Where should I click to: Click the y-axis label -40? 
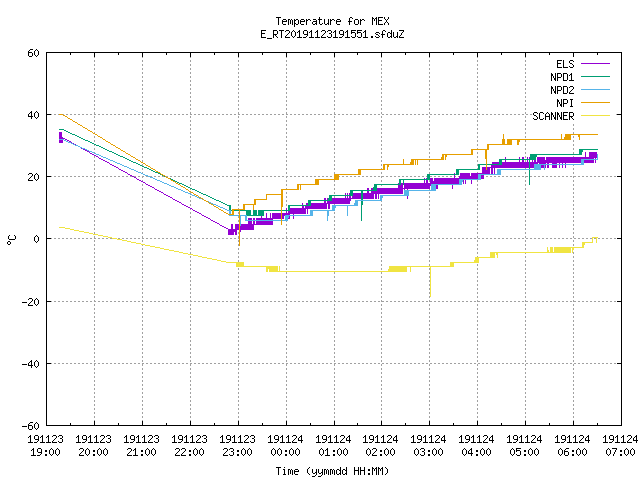[31, 364]
